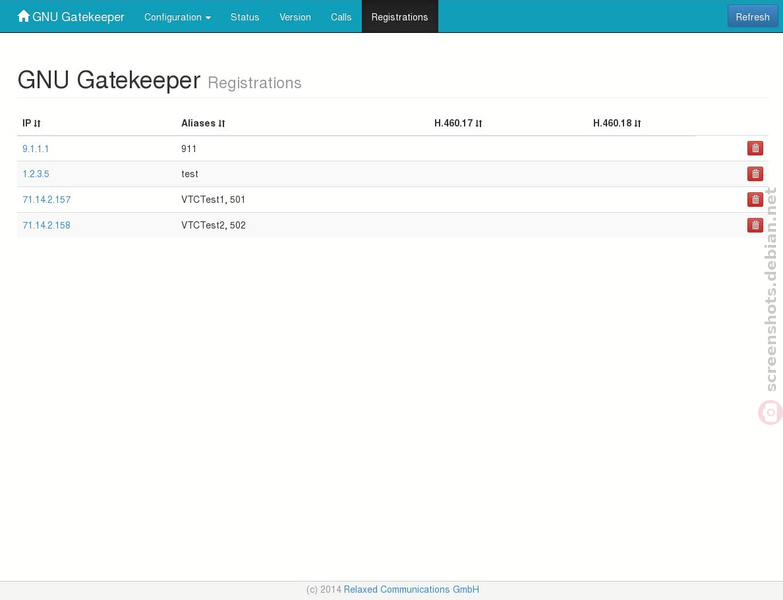
Task: Open the 1.2.3.5 IP link
Action: 36,174
